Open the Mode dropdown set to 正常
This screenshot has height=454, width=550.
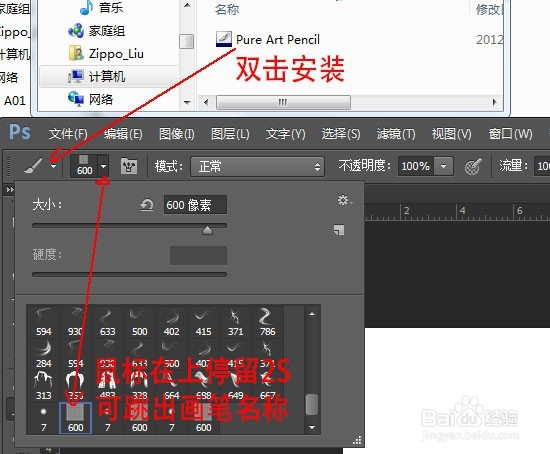257,166
